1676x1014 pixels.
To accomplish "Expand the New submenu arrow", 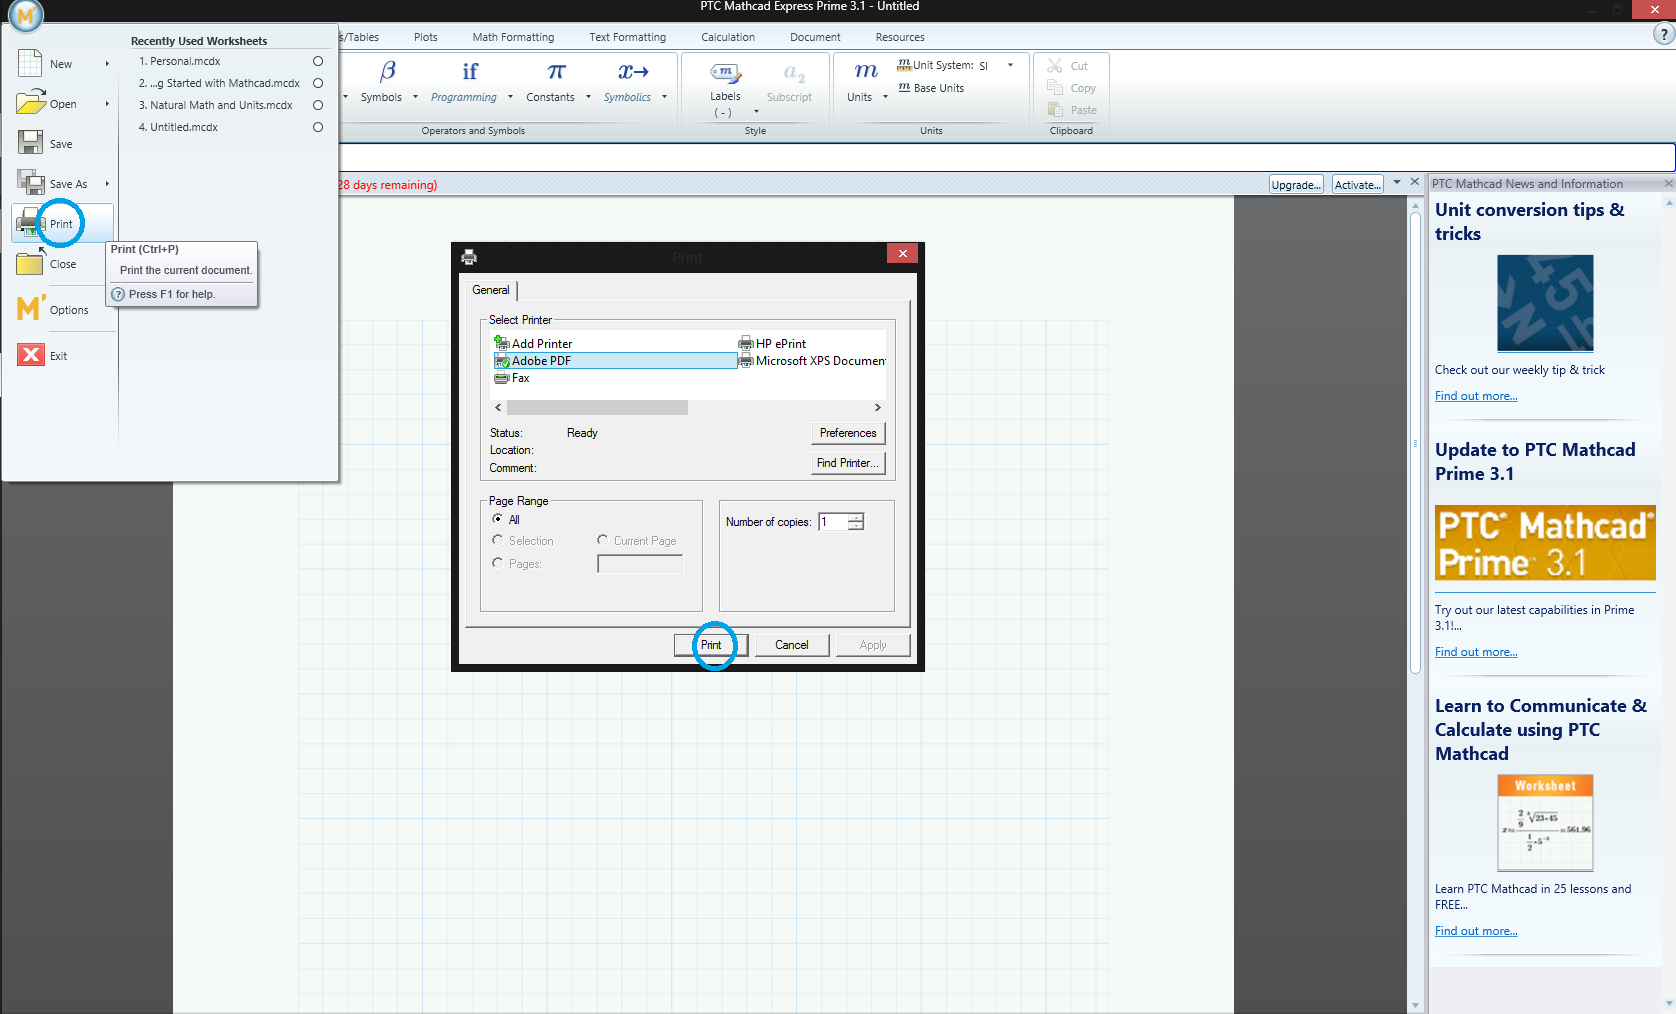I will 107,64.
